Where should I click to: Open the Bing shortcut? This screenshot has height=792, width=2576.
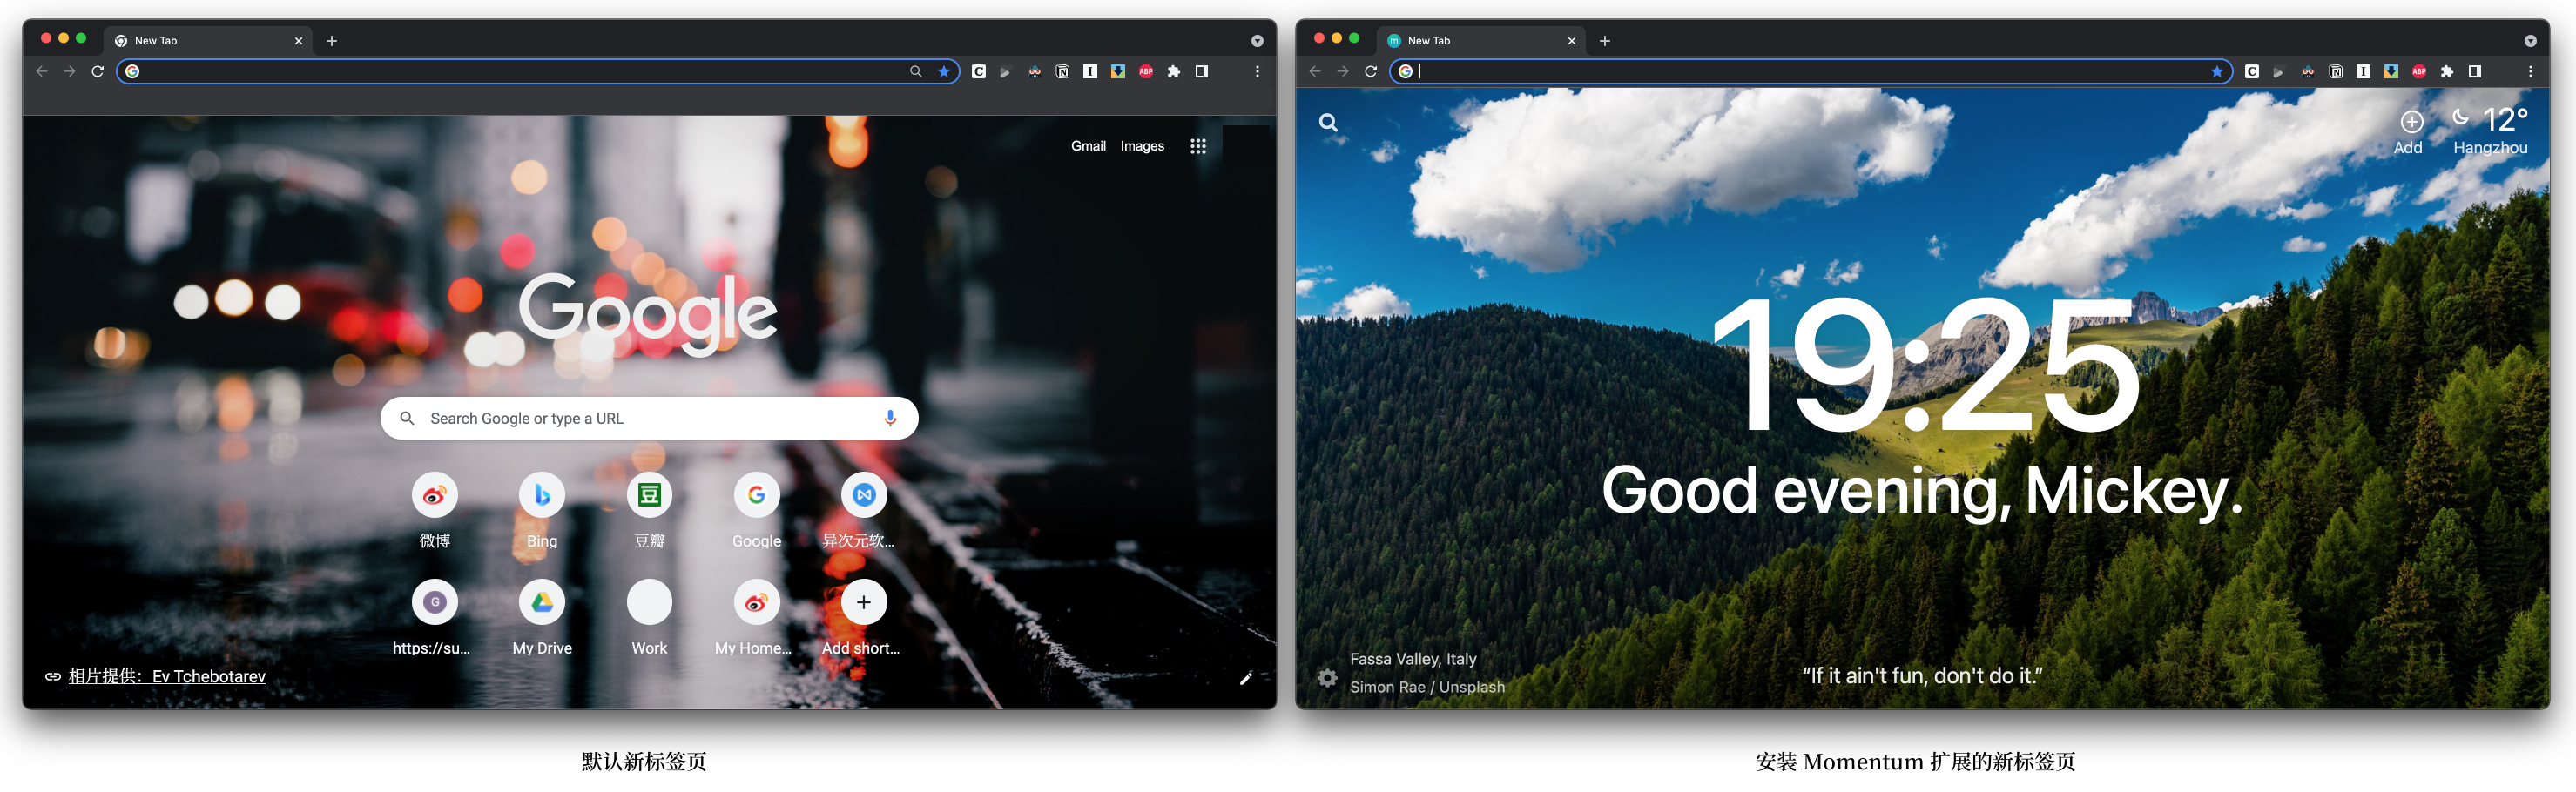(542, 510)
